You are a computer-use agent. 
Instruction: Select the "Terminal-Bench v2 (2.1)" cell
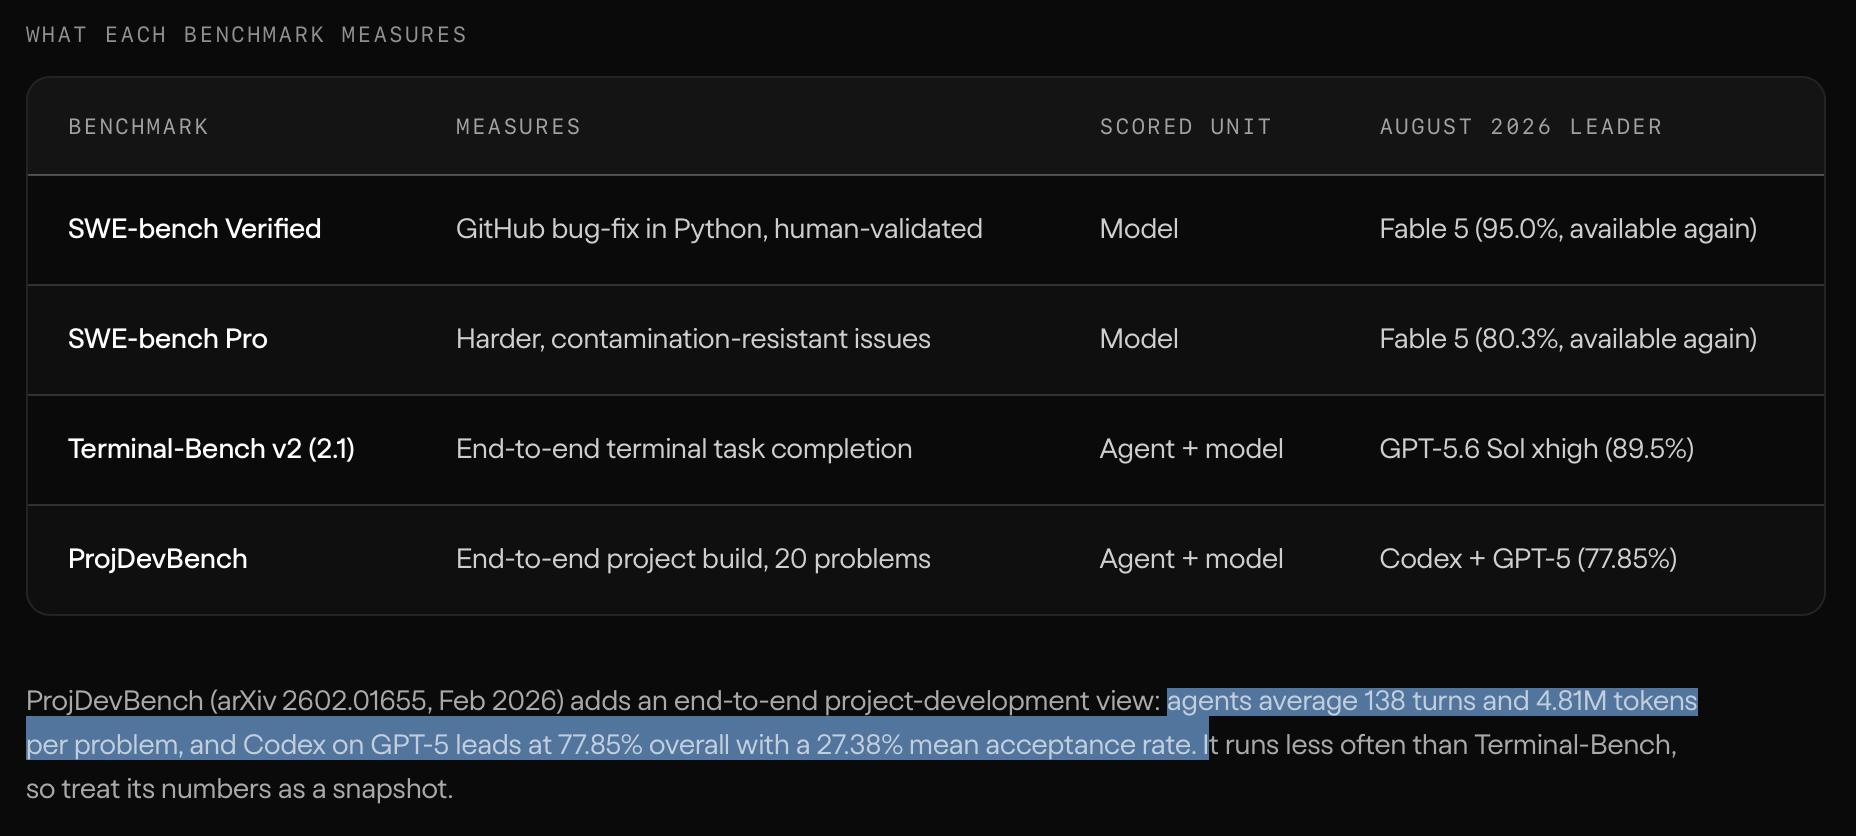(x=211, y=449)
